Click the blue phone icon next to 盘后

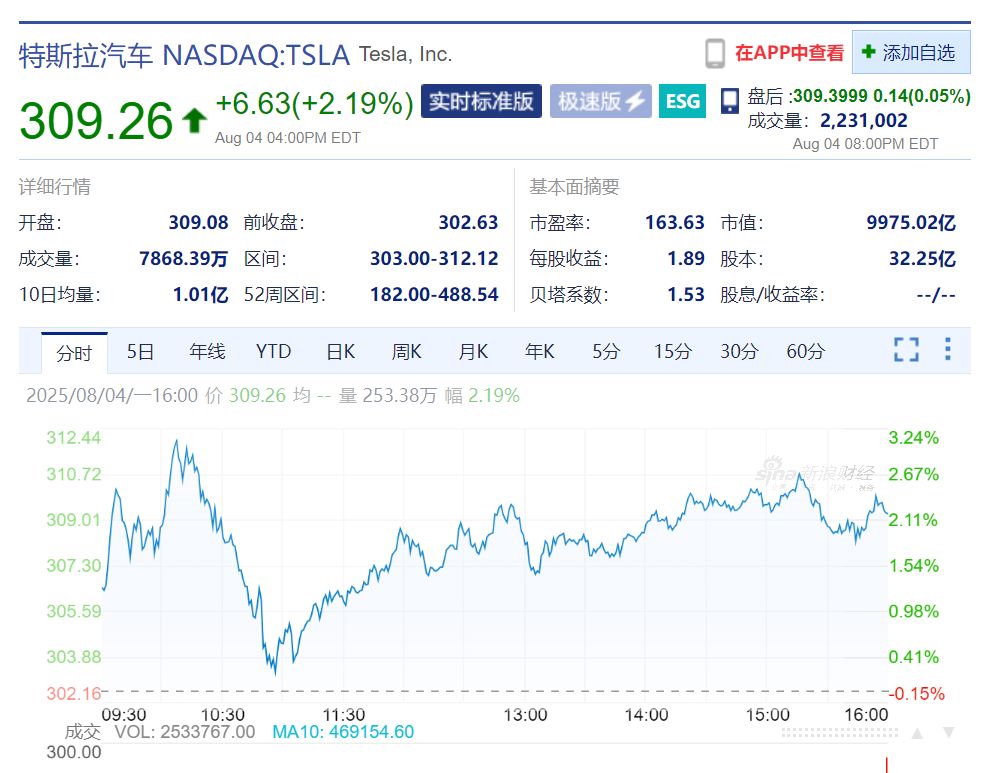[730, 99]
